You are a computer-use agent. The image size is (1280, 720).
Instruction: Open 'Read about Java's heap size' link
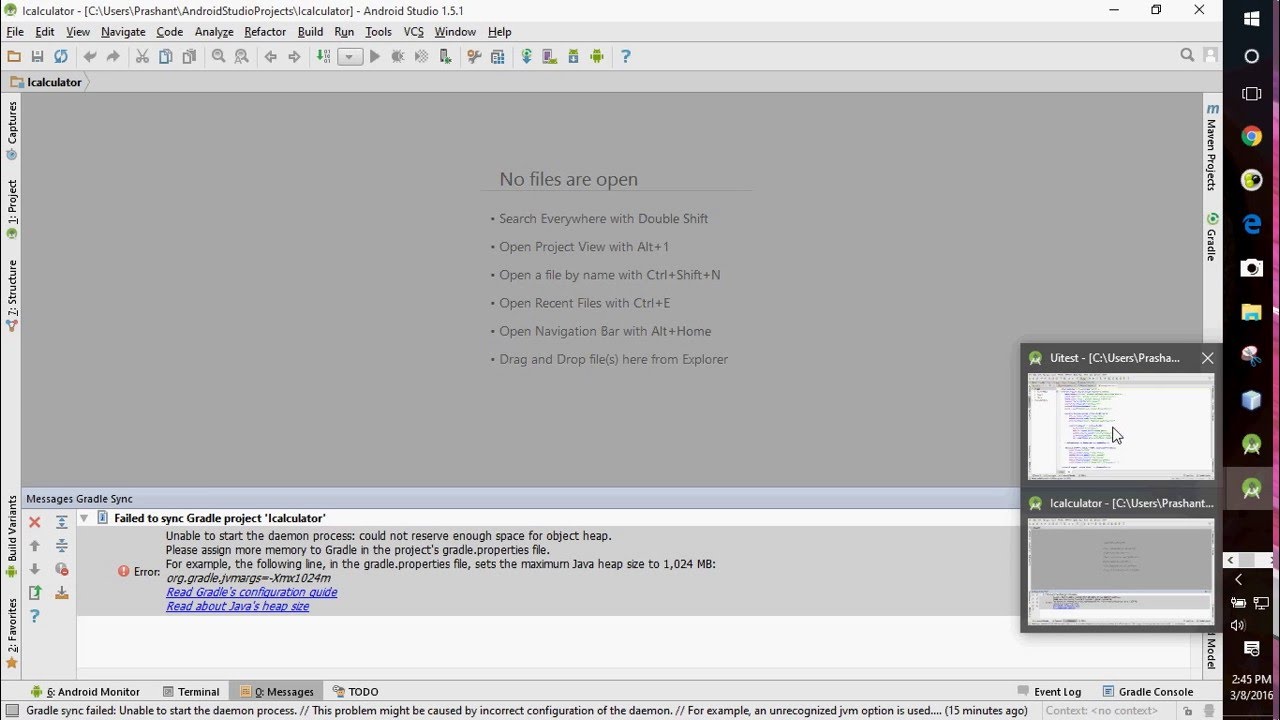[237, 606]
